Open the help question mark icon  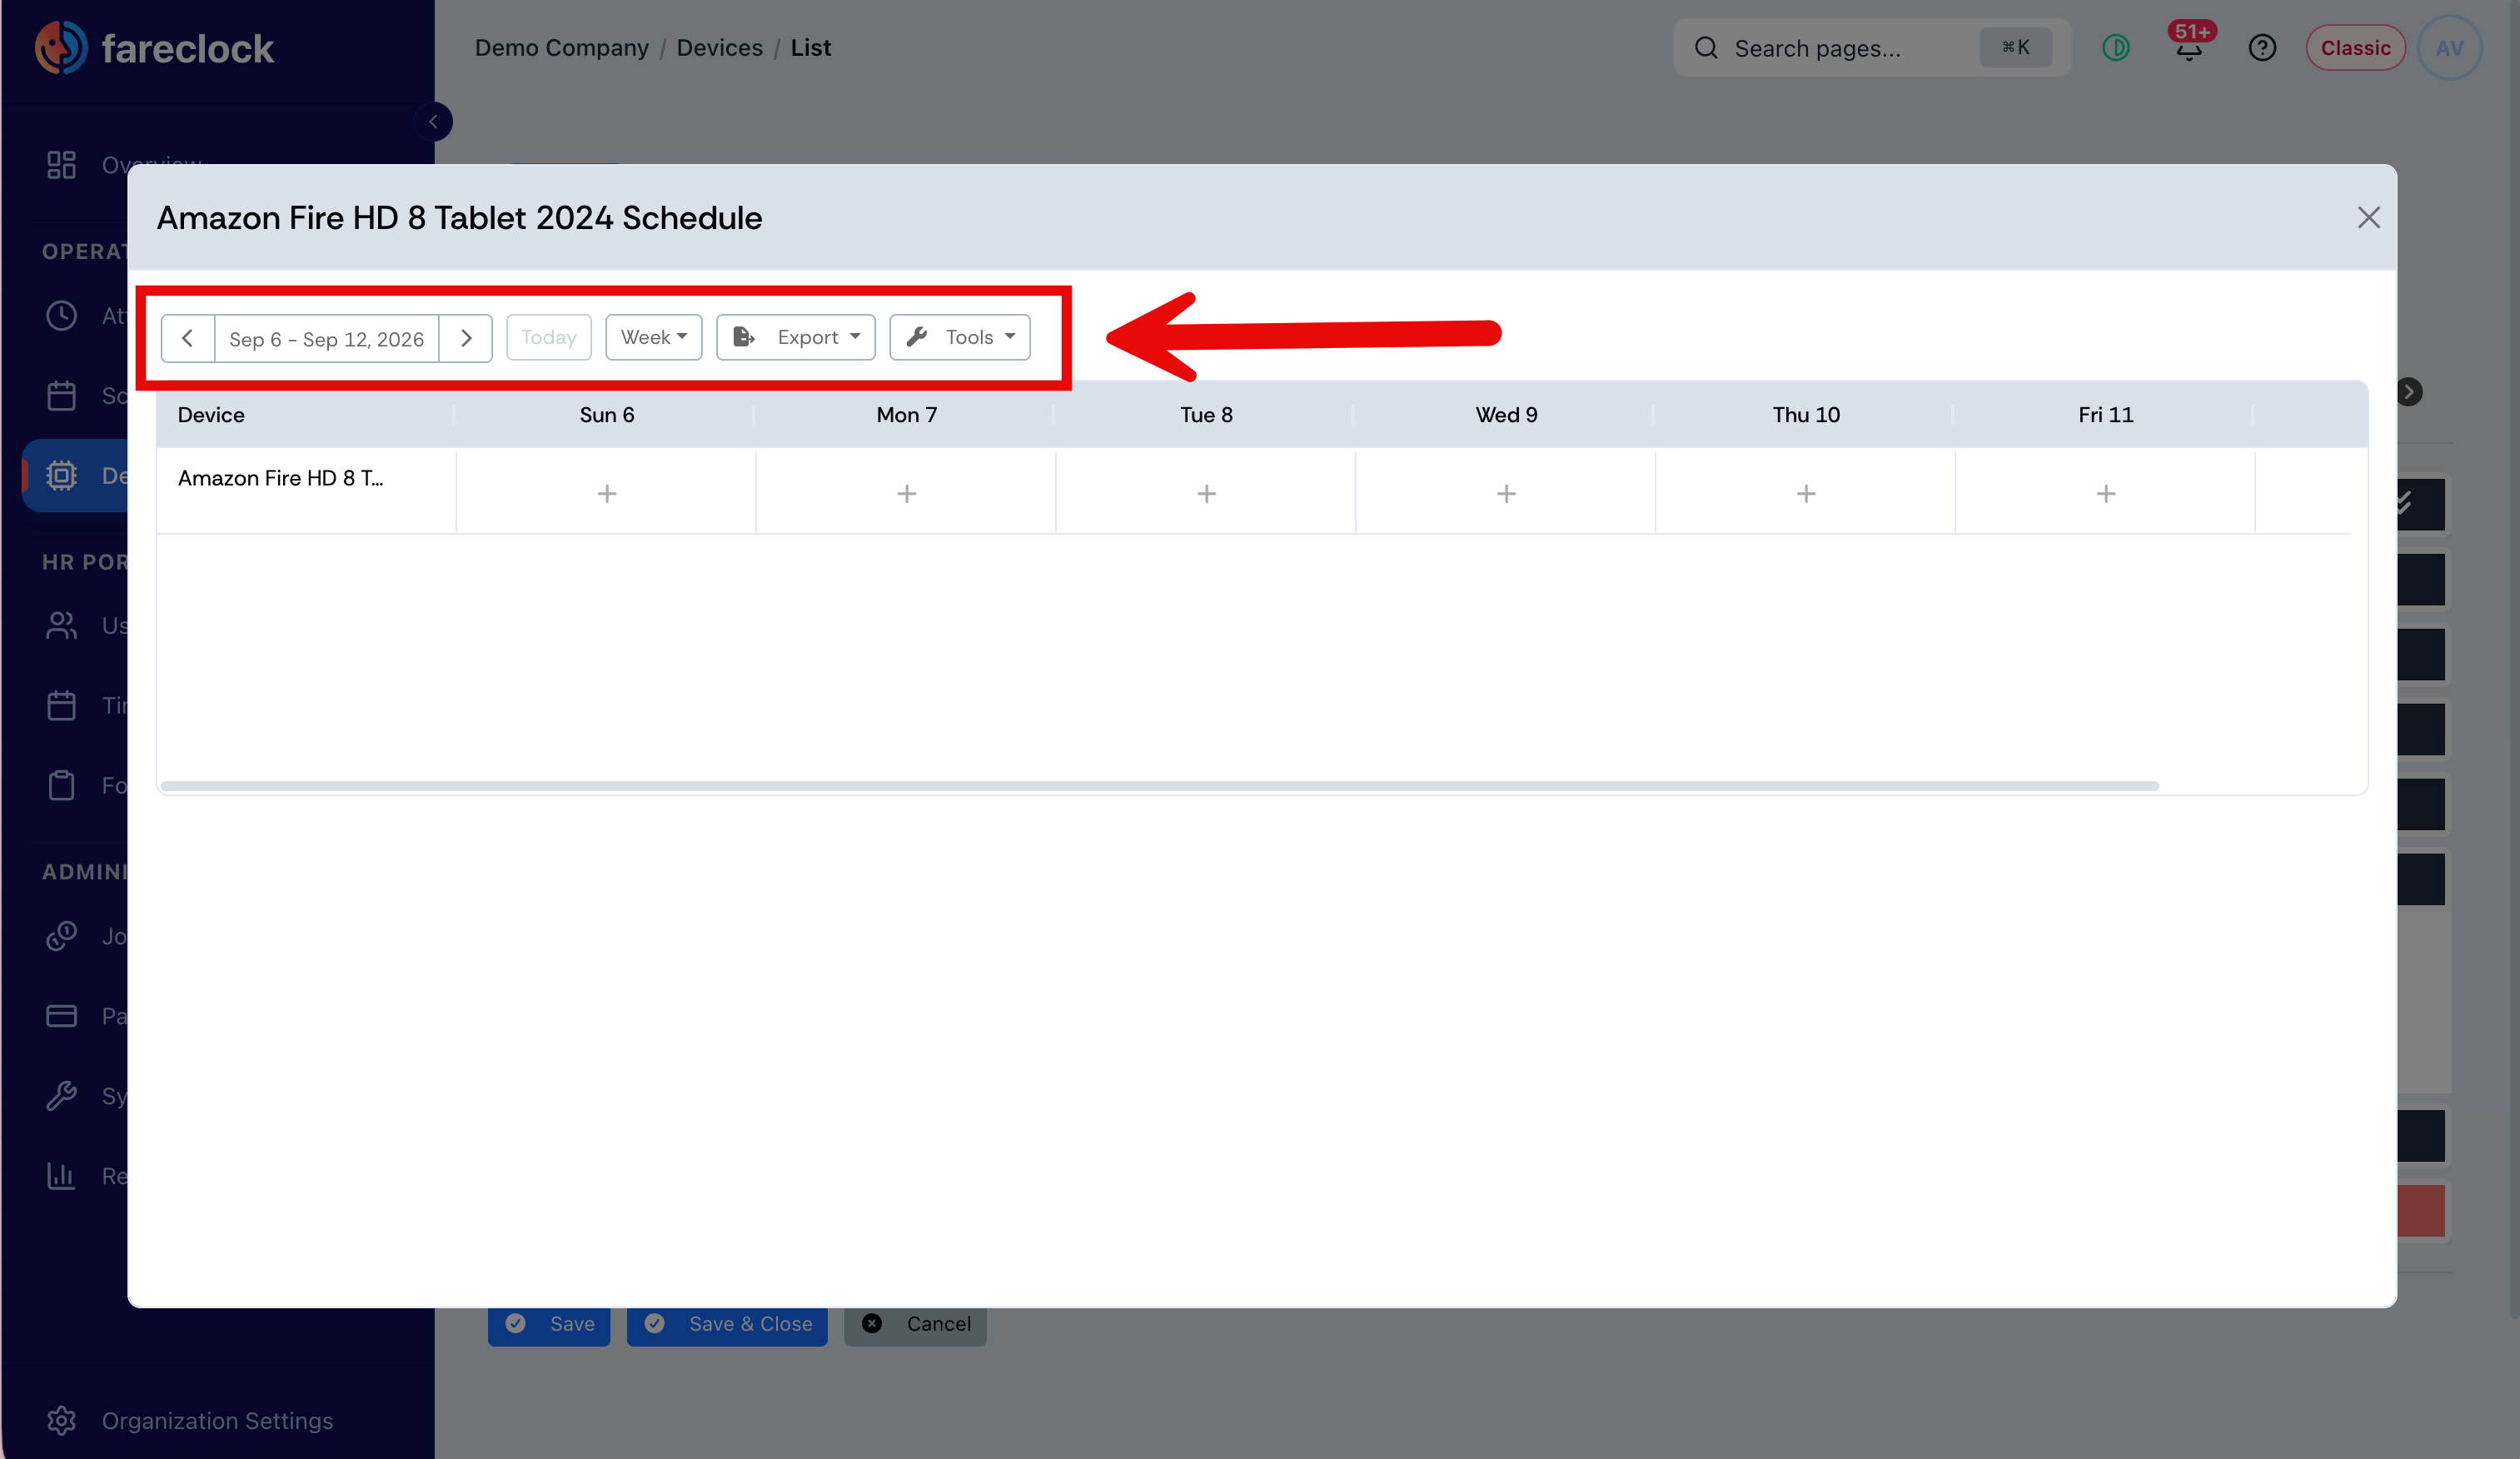tap(2262, 48)
